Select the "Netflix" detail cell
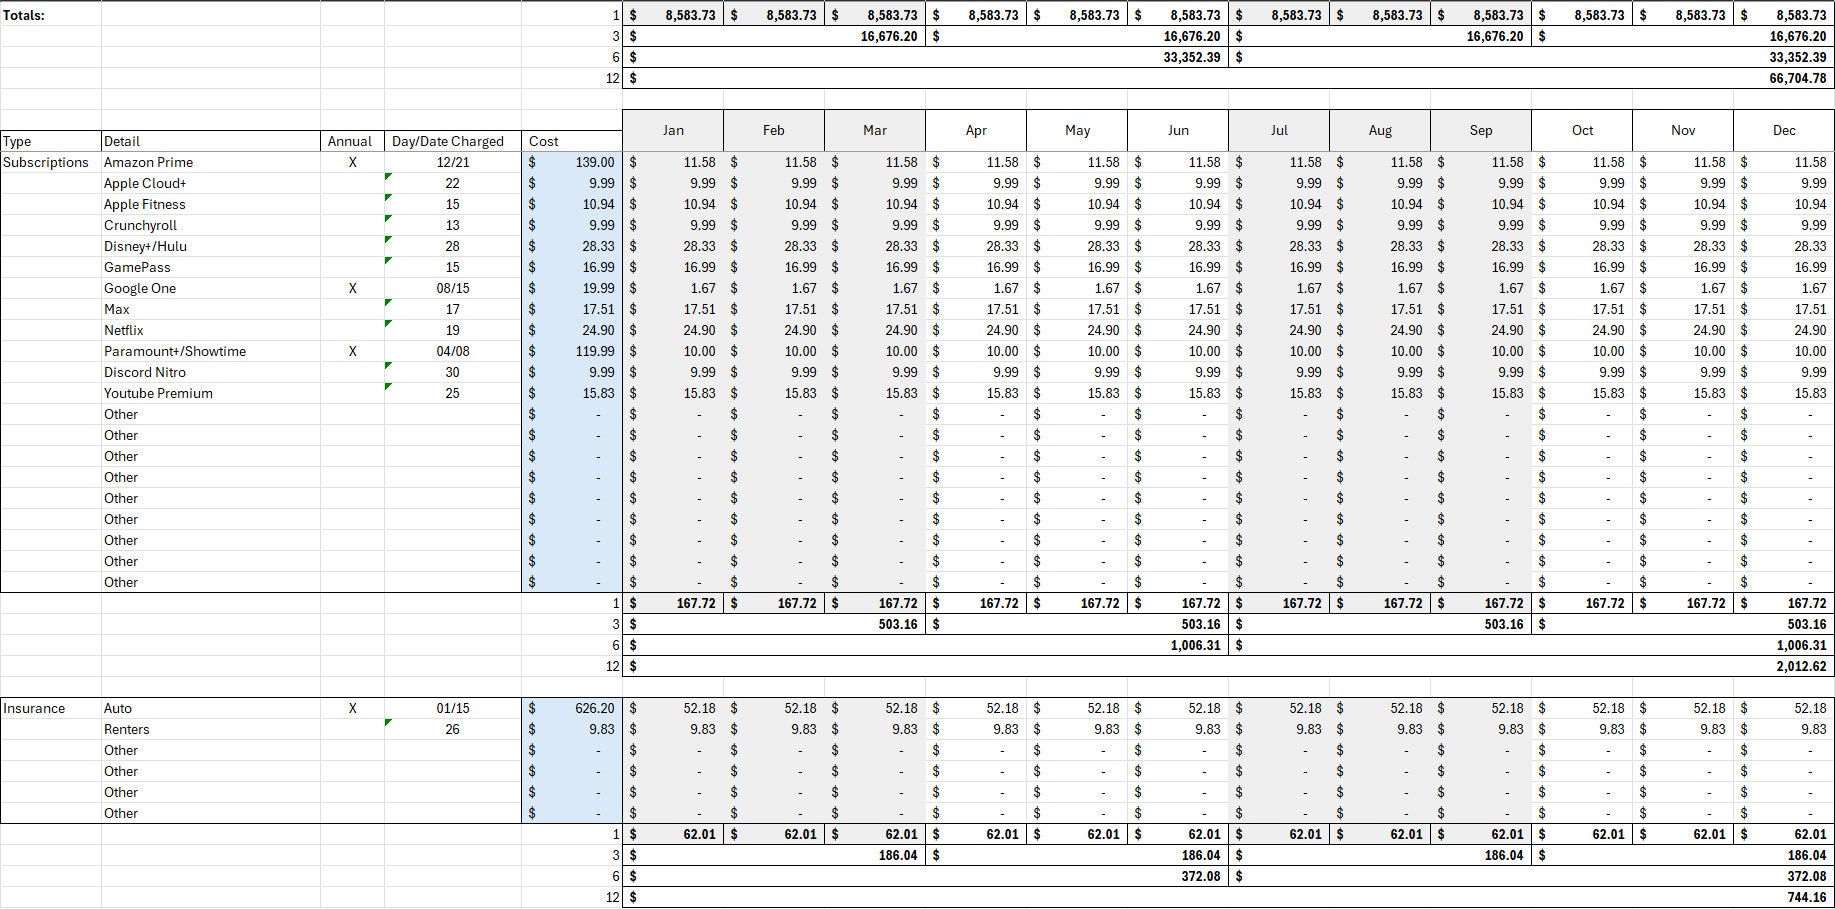The image size is (1835, 909). tap(210, 330)
